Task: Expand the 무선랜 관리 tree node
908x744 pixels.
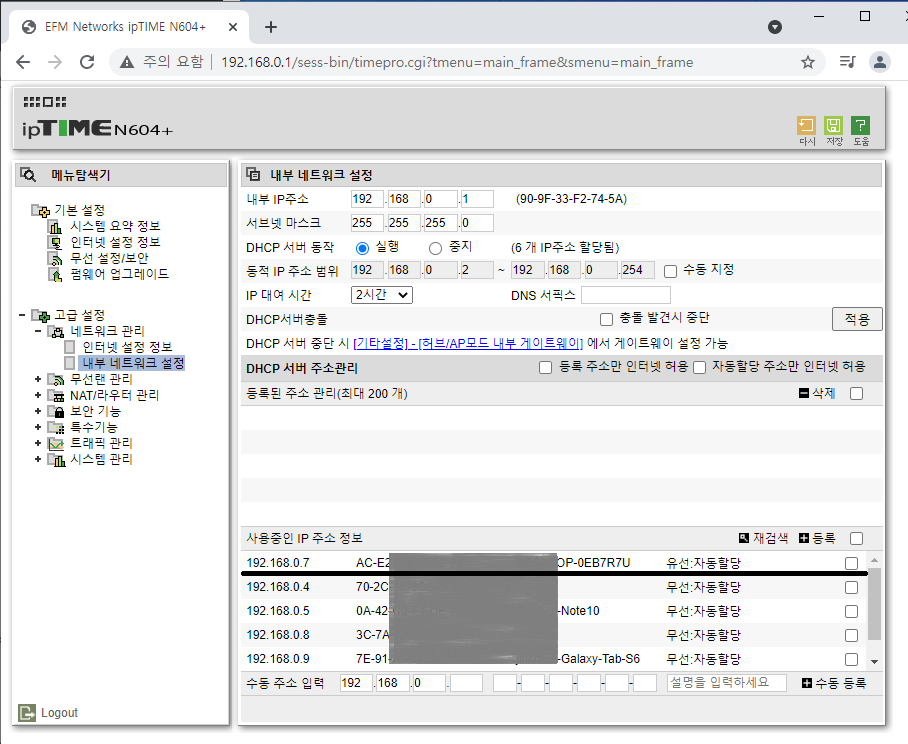Action: point(38,379)
